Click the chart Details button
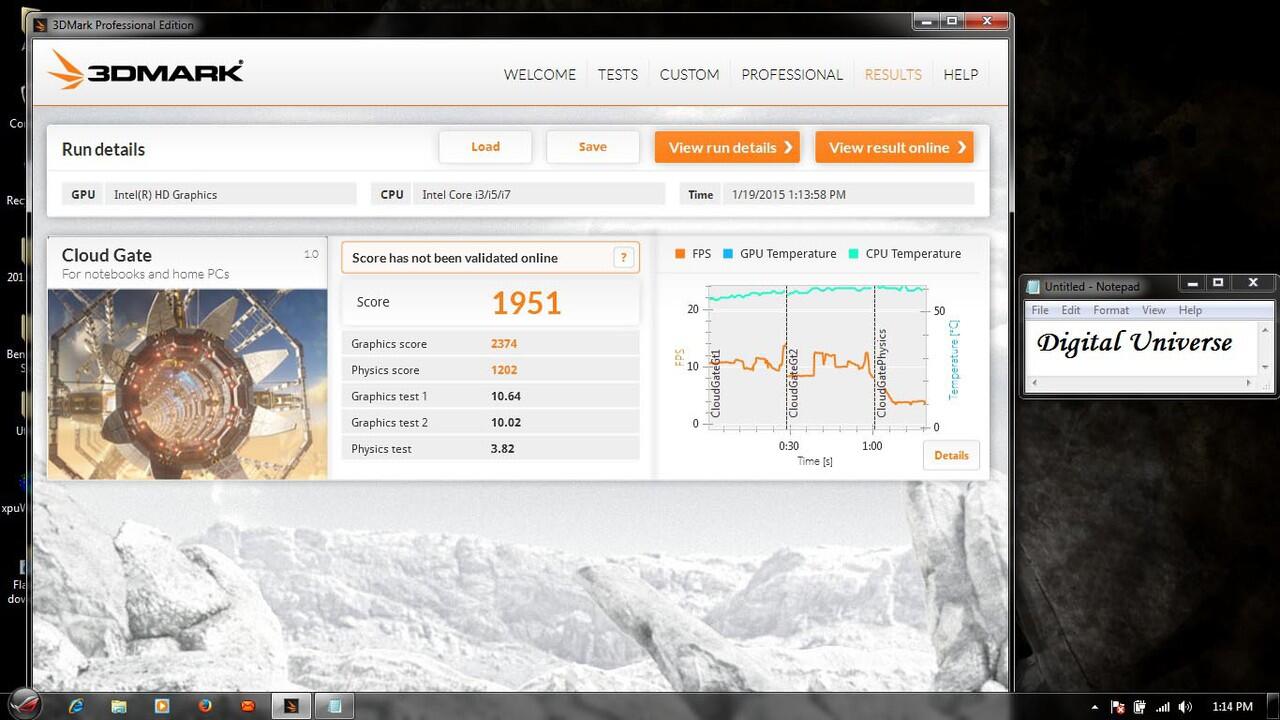This screenshot has width=1280, height=720. click(x=951, y=455)
